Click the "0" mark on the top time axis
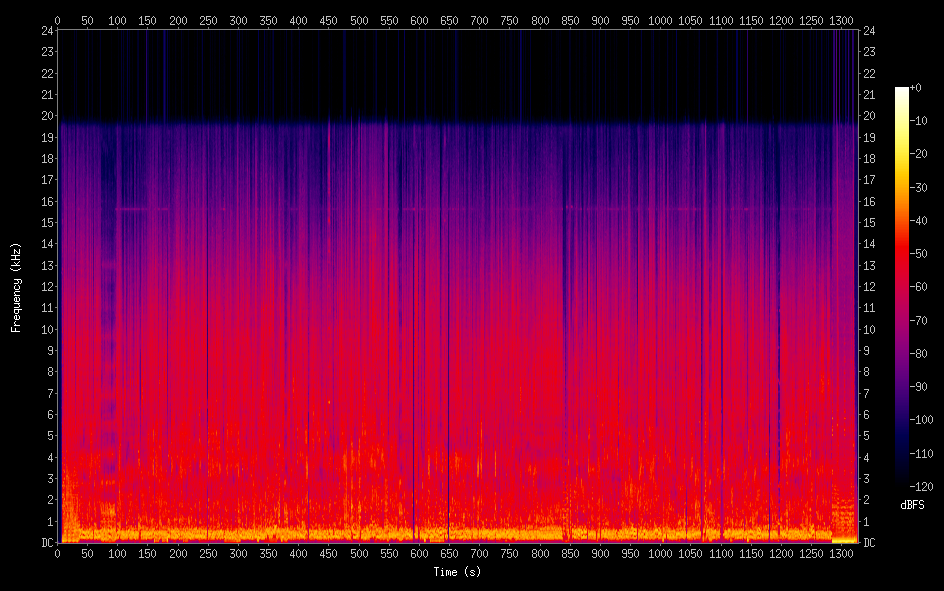This screenshot has width=944, height=591. [58, 19]
